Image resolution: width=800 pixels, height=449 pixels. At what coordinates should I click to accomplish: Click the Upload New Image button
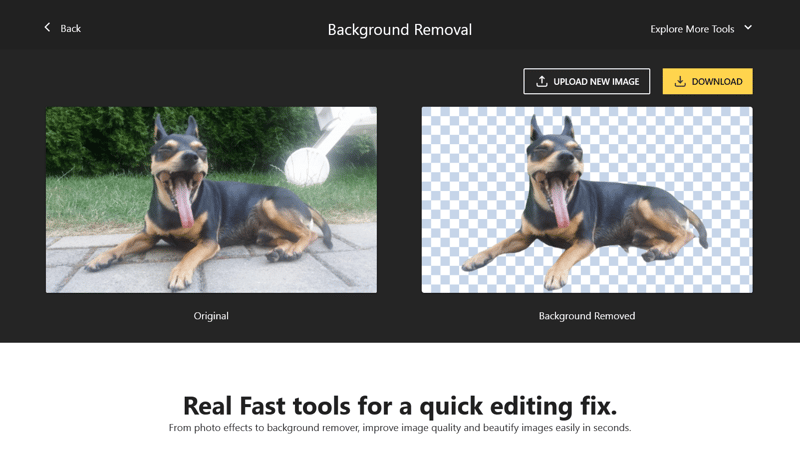(x=586, y=81)
